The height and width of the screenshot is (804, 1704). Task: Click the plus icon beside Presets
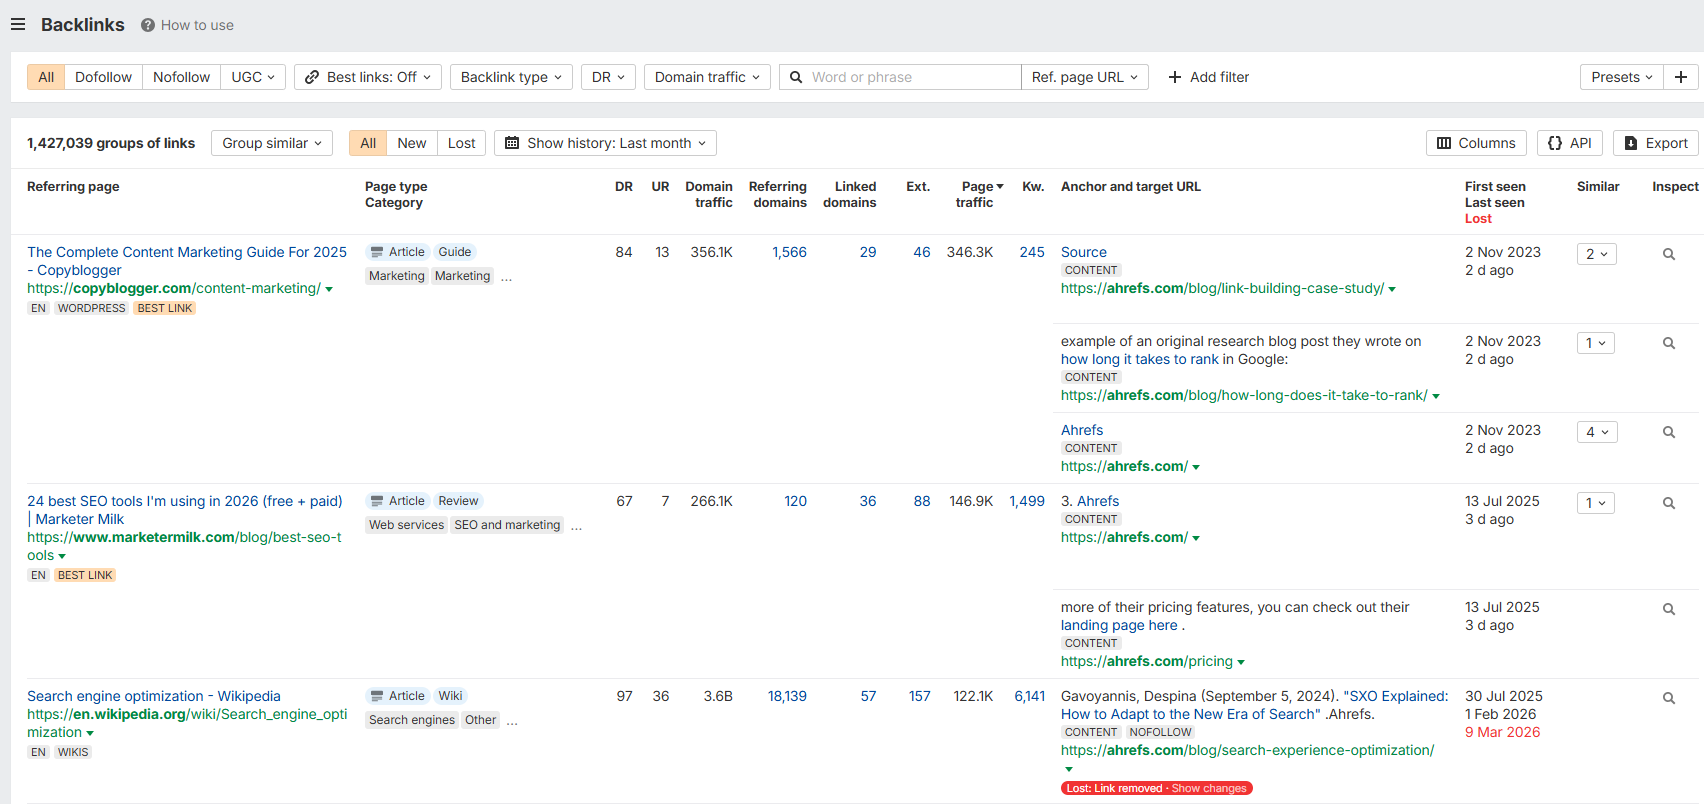[x=1681, y=77]
